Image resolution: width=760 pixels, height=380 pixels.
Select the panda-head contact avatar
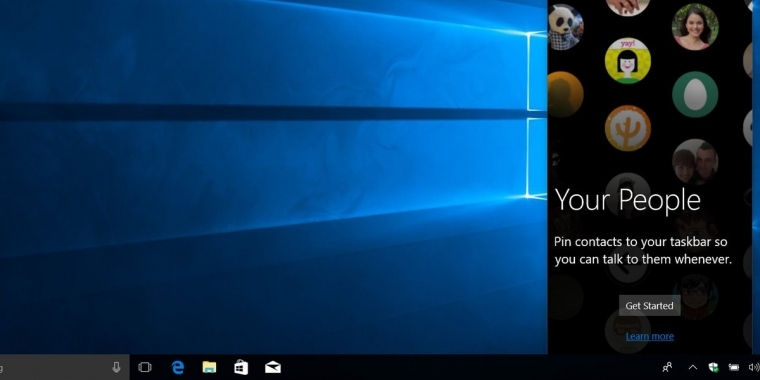pos(565,27)
